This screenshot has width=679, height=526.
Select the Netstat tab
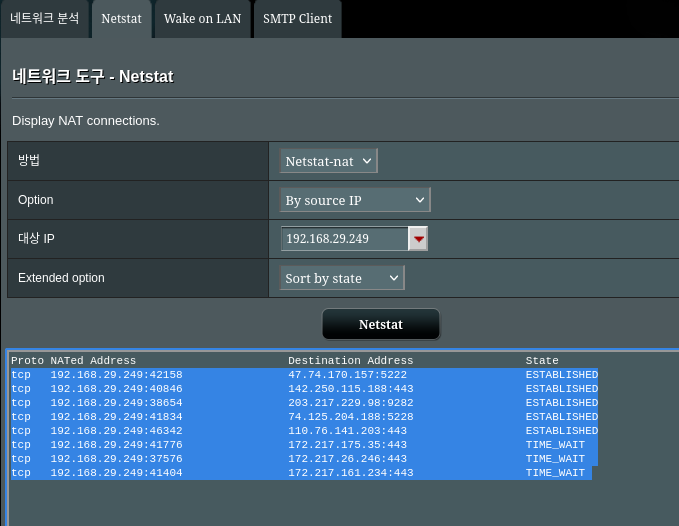122,19
